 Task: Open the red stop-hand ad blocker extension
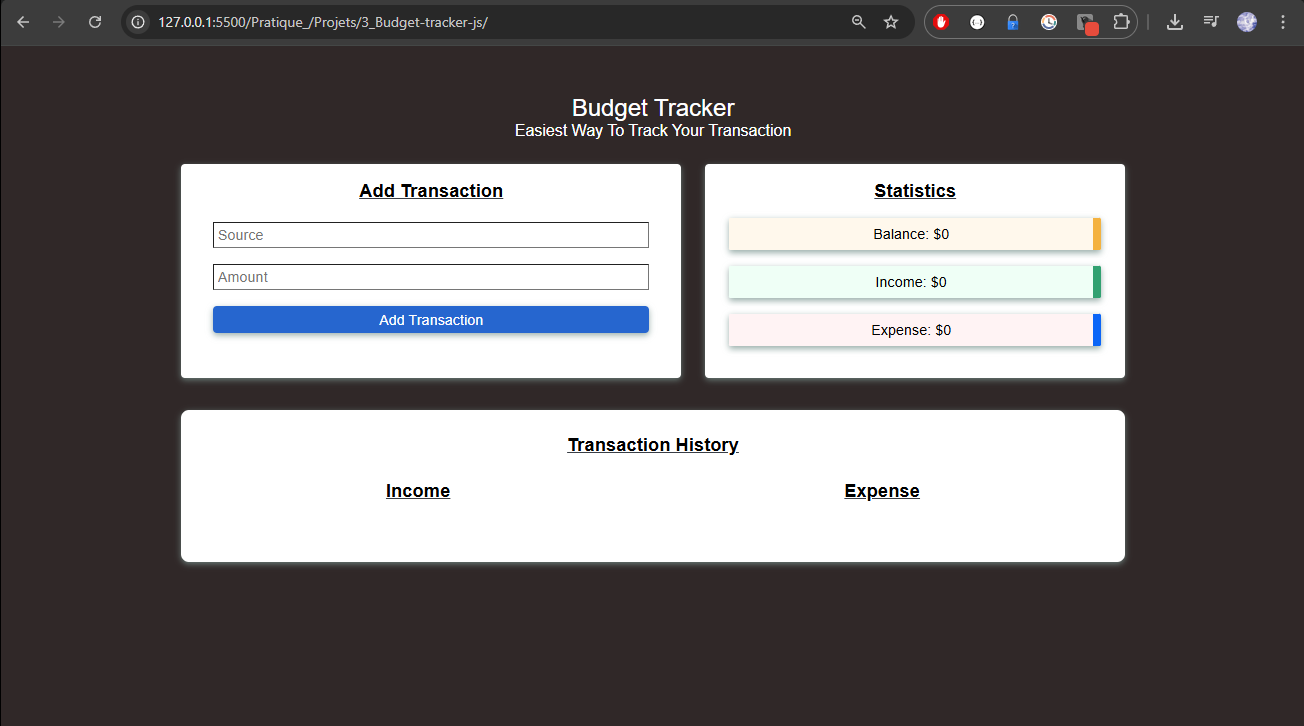pyautogui.click(x=941, y=22)
